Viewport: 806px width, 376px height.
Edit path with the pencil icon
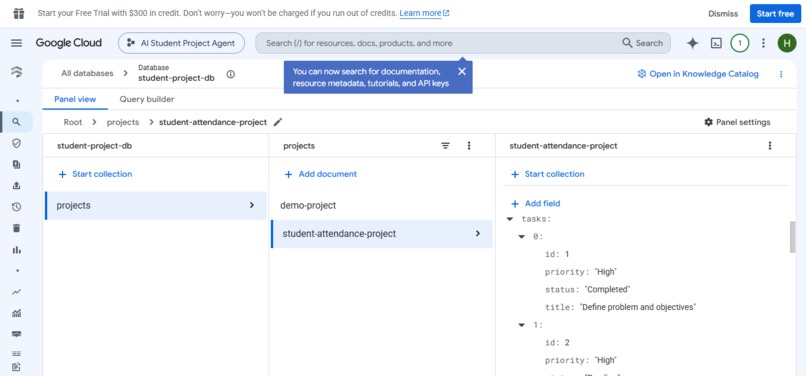278,122
